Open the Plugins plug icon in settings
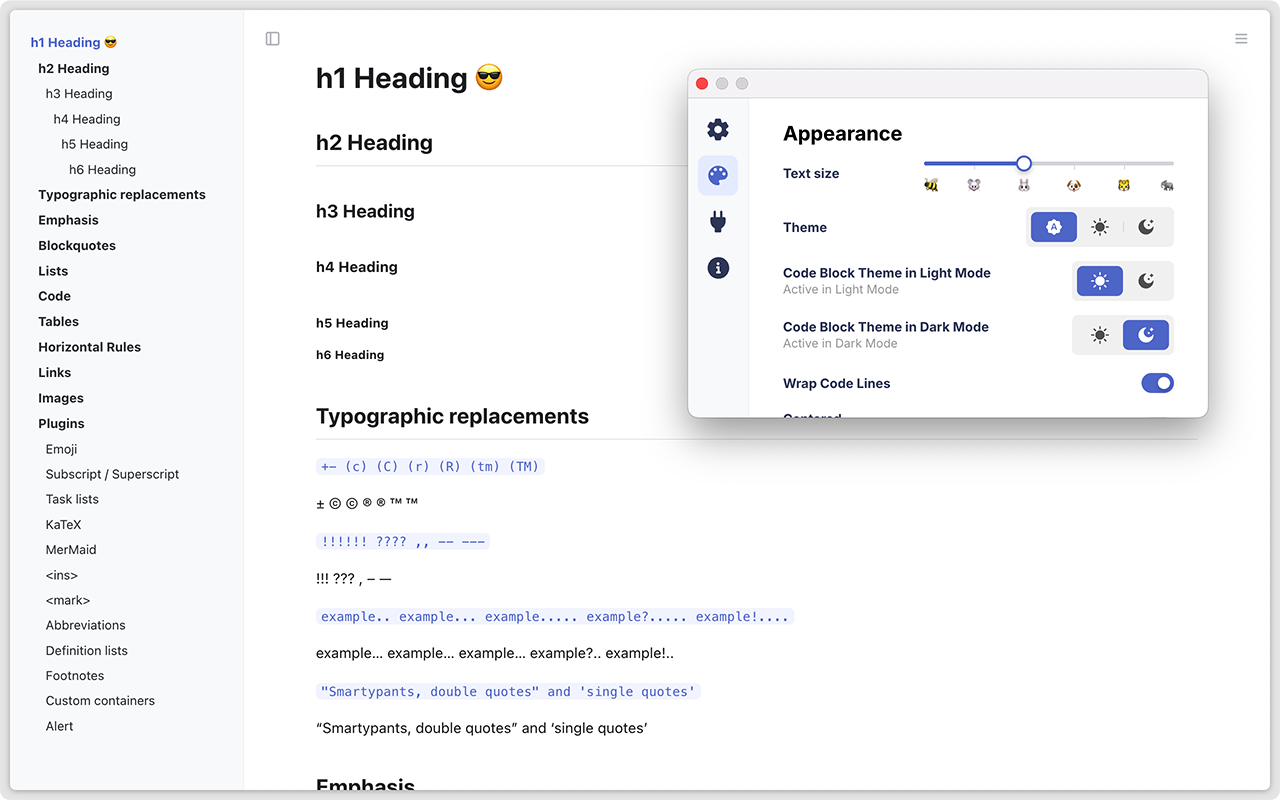Viewport: 1280px width, 800px height. pos(717,221)
